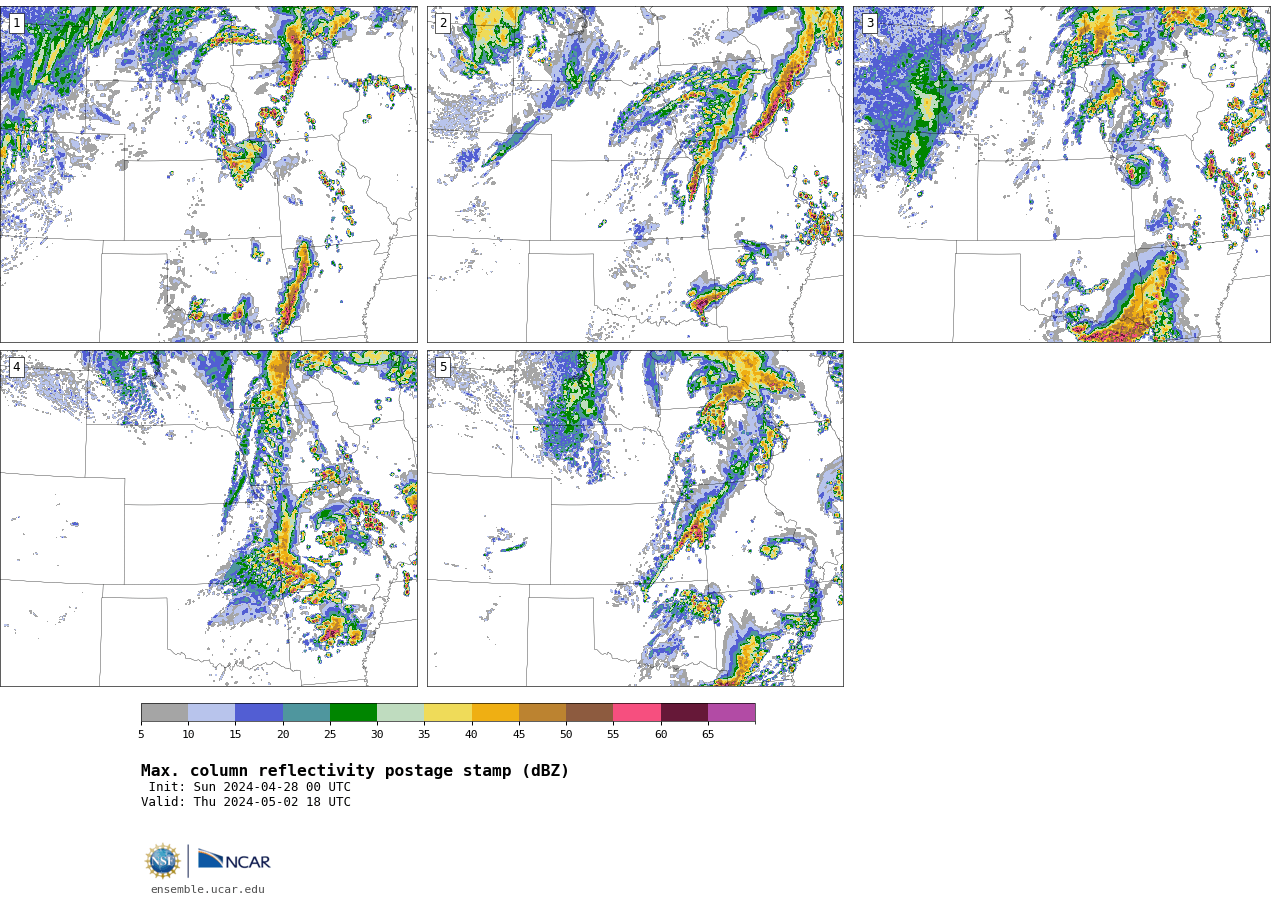This screenshot has width=1280, height=901.
Task: Click the ensemble.ucar.edu text
Action: click(208, 889)
